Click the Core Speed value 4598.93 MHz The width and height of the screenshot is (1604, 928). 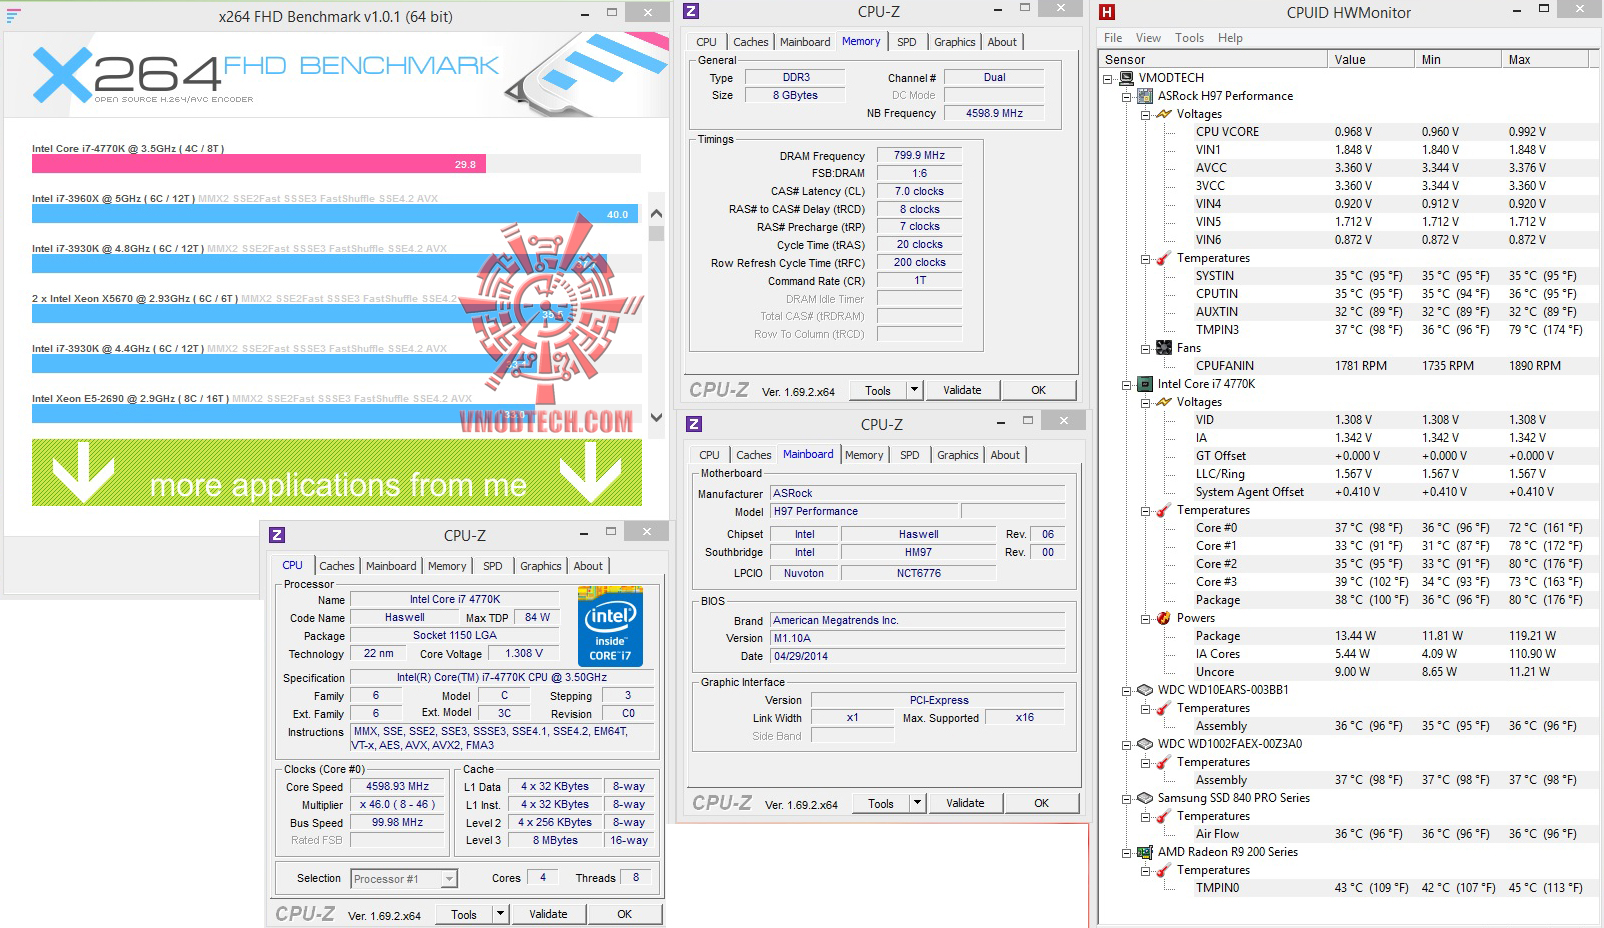(x=398, y=787)
